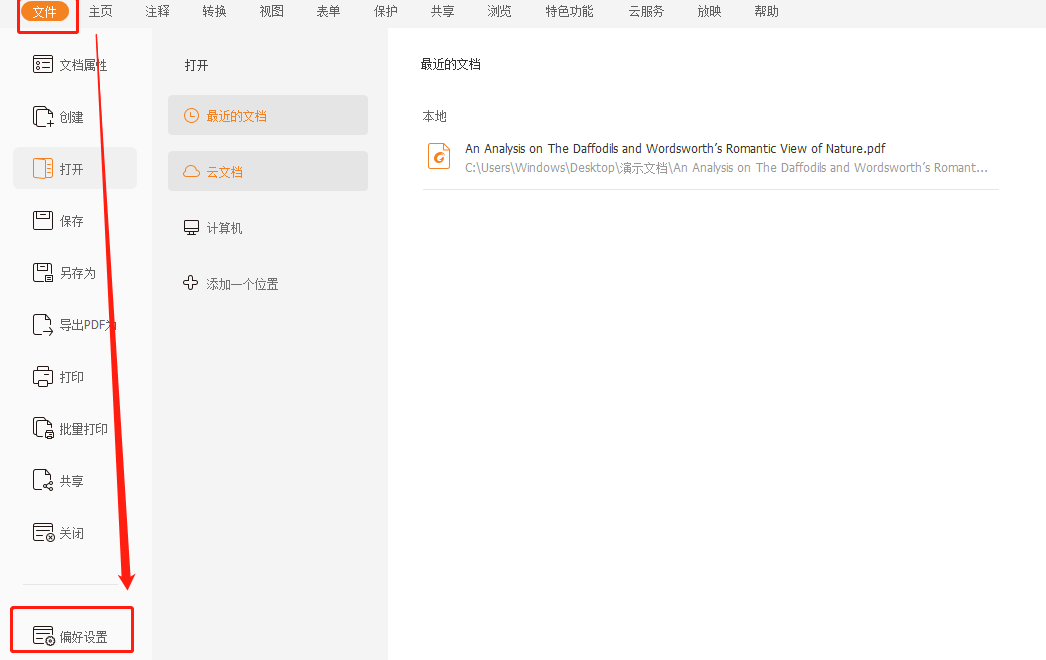Select the 共享 share icon
Viewport: 1046px width, 660px height.
(x=60, y=480)
